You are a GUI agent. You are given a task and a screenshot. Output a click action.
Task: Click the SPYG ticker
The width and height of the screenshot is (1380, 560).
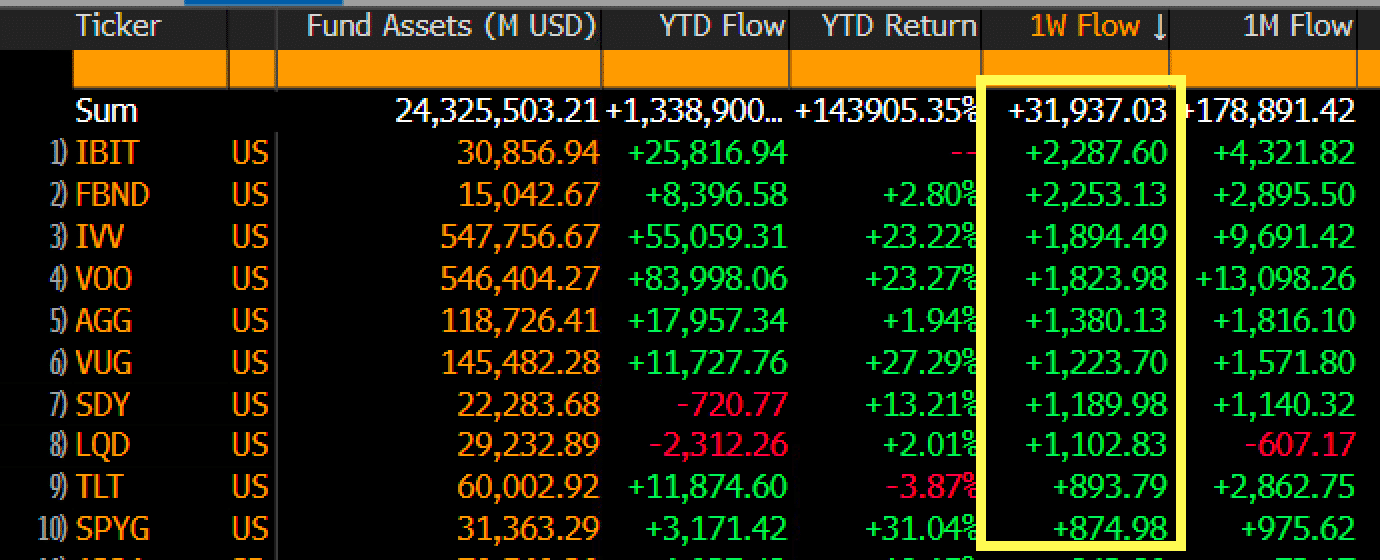(x=112, y=528)
